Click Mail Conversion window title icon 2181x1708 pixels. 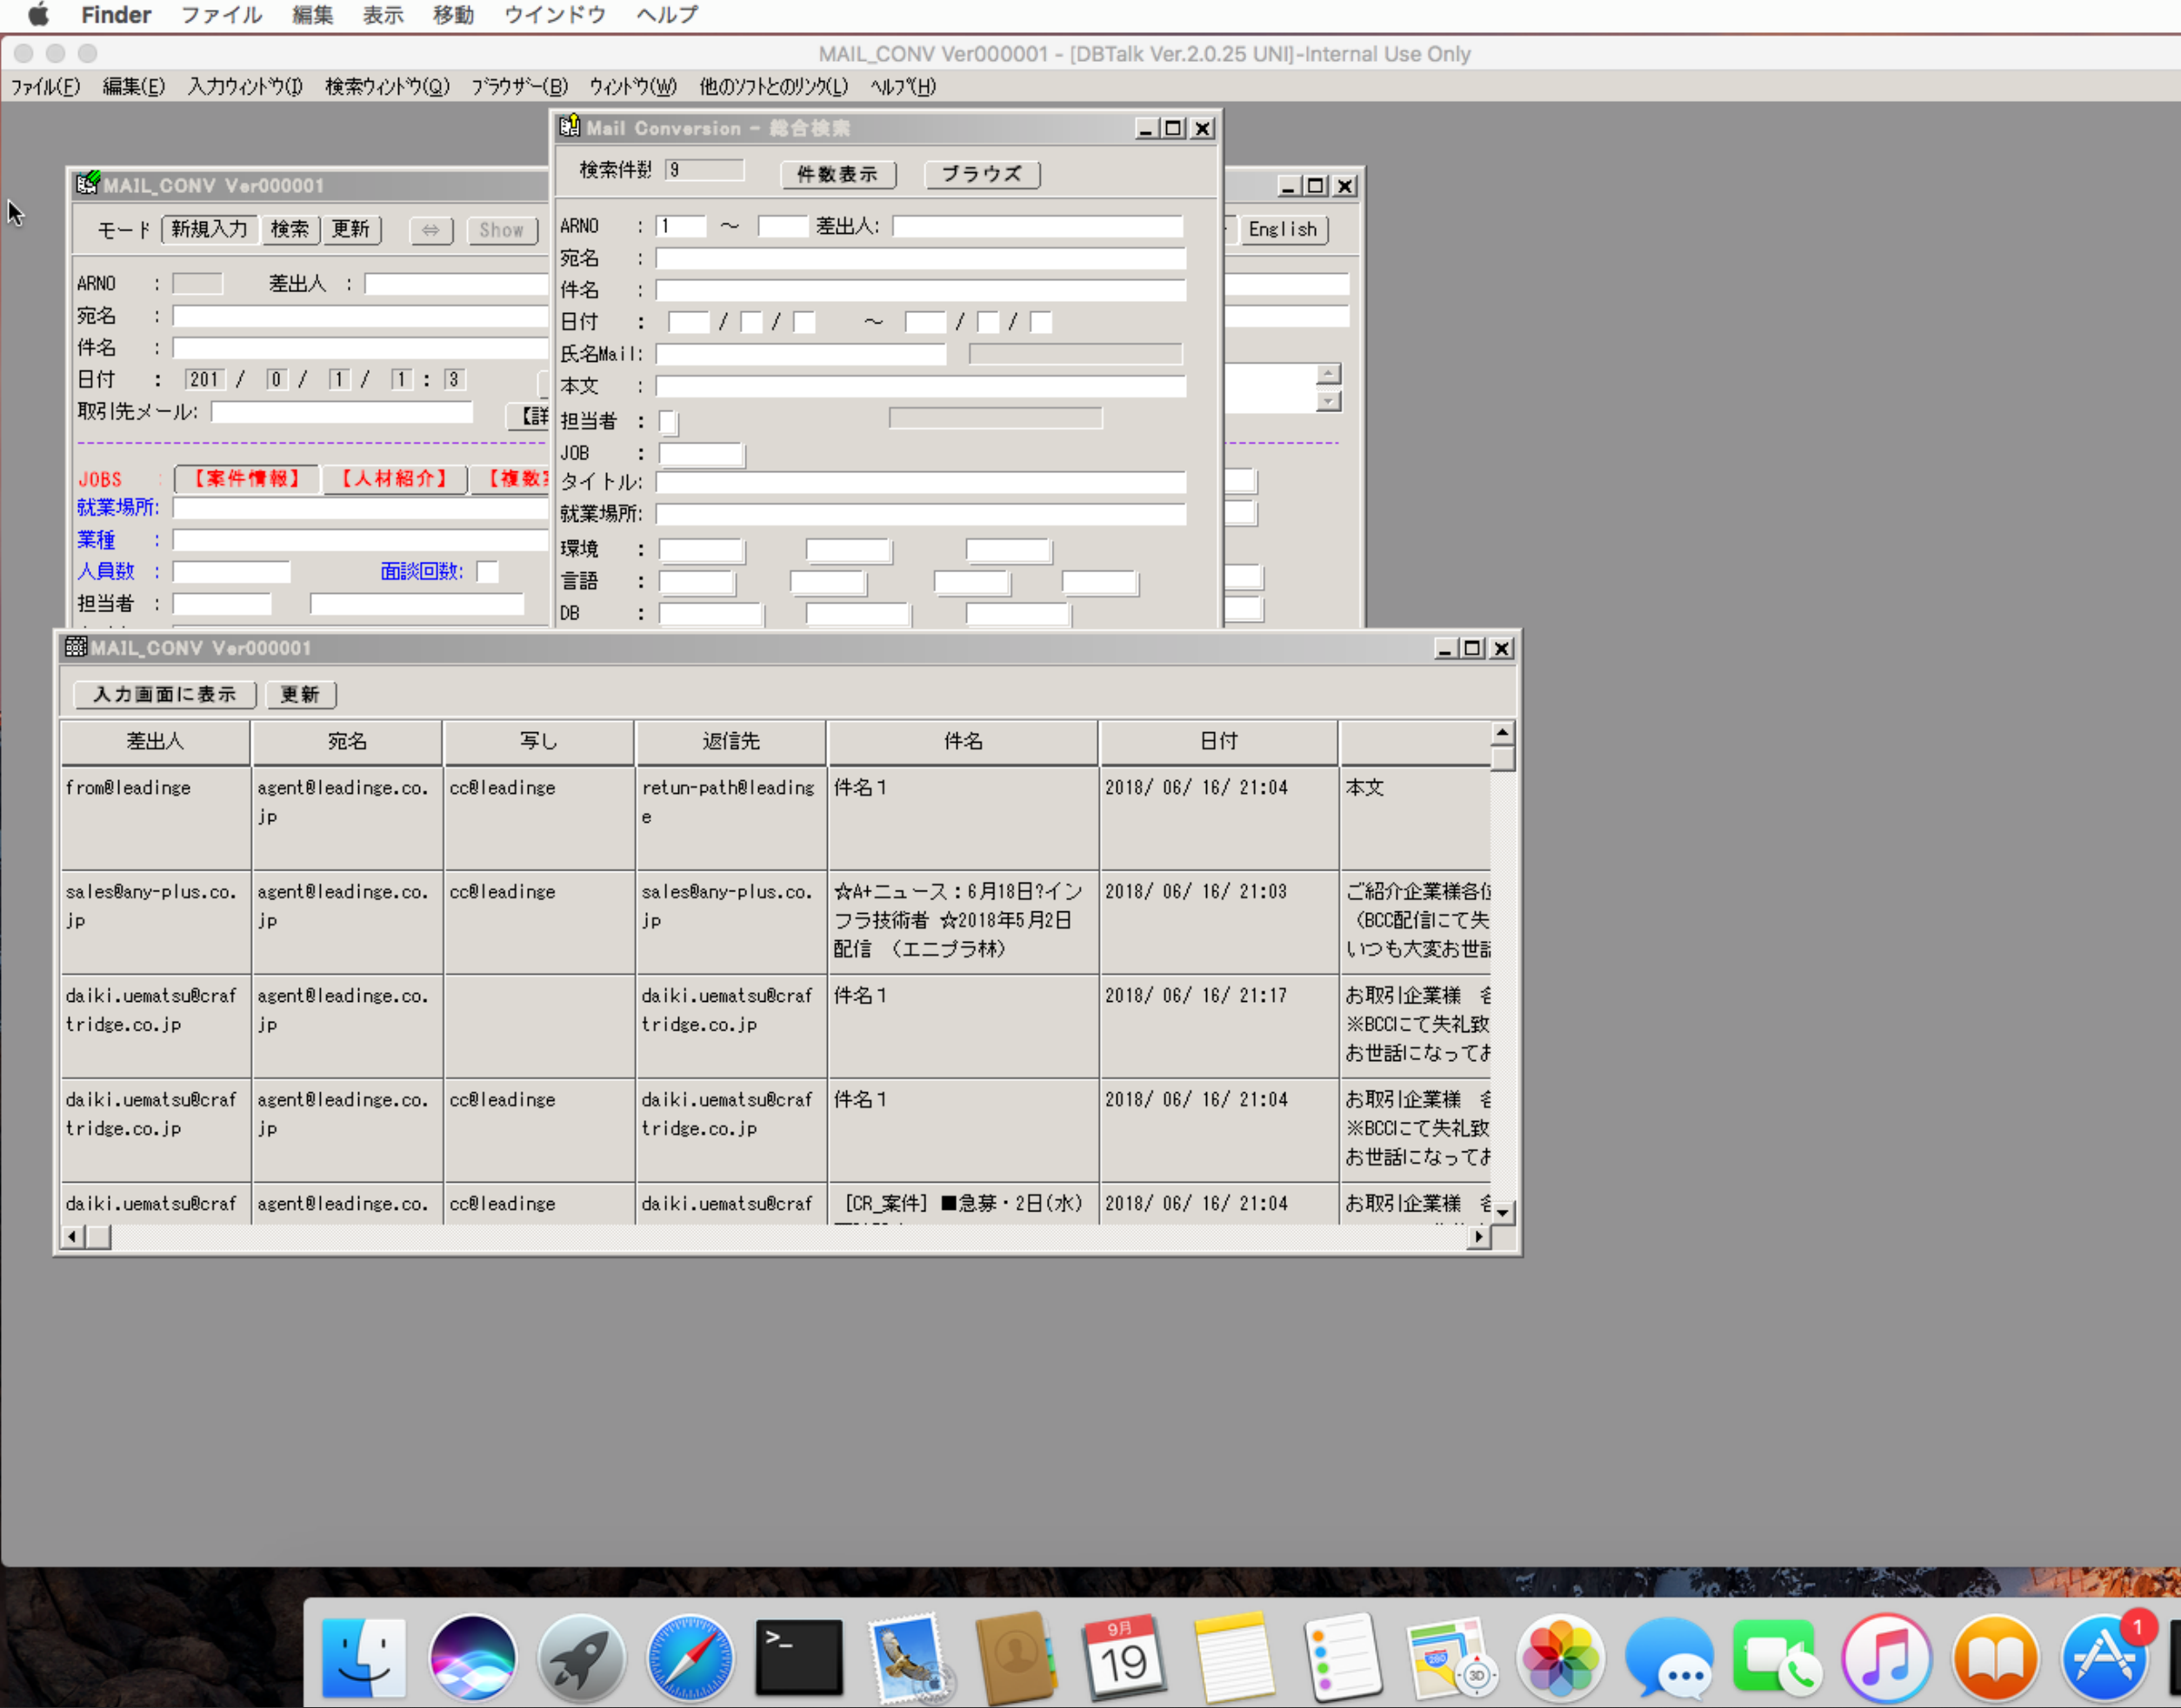(x=570, y=127)
